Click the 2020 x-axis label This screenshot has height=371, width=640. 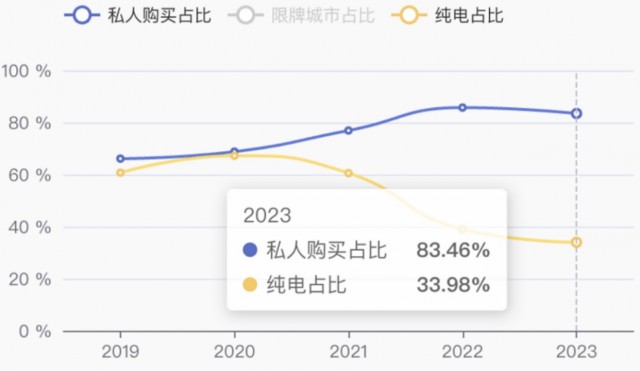(x=234, y=351)
